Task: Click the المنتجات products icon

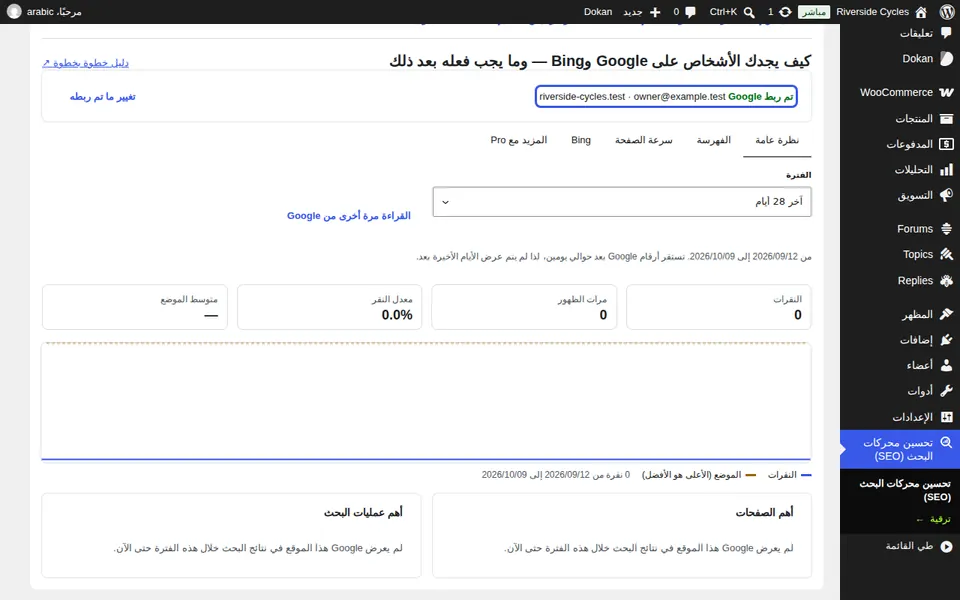Action: [947, 118]
